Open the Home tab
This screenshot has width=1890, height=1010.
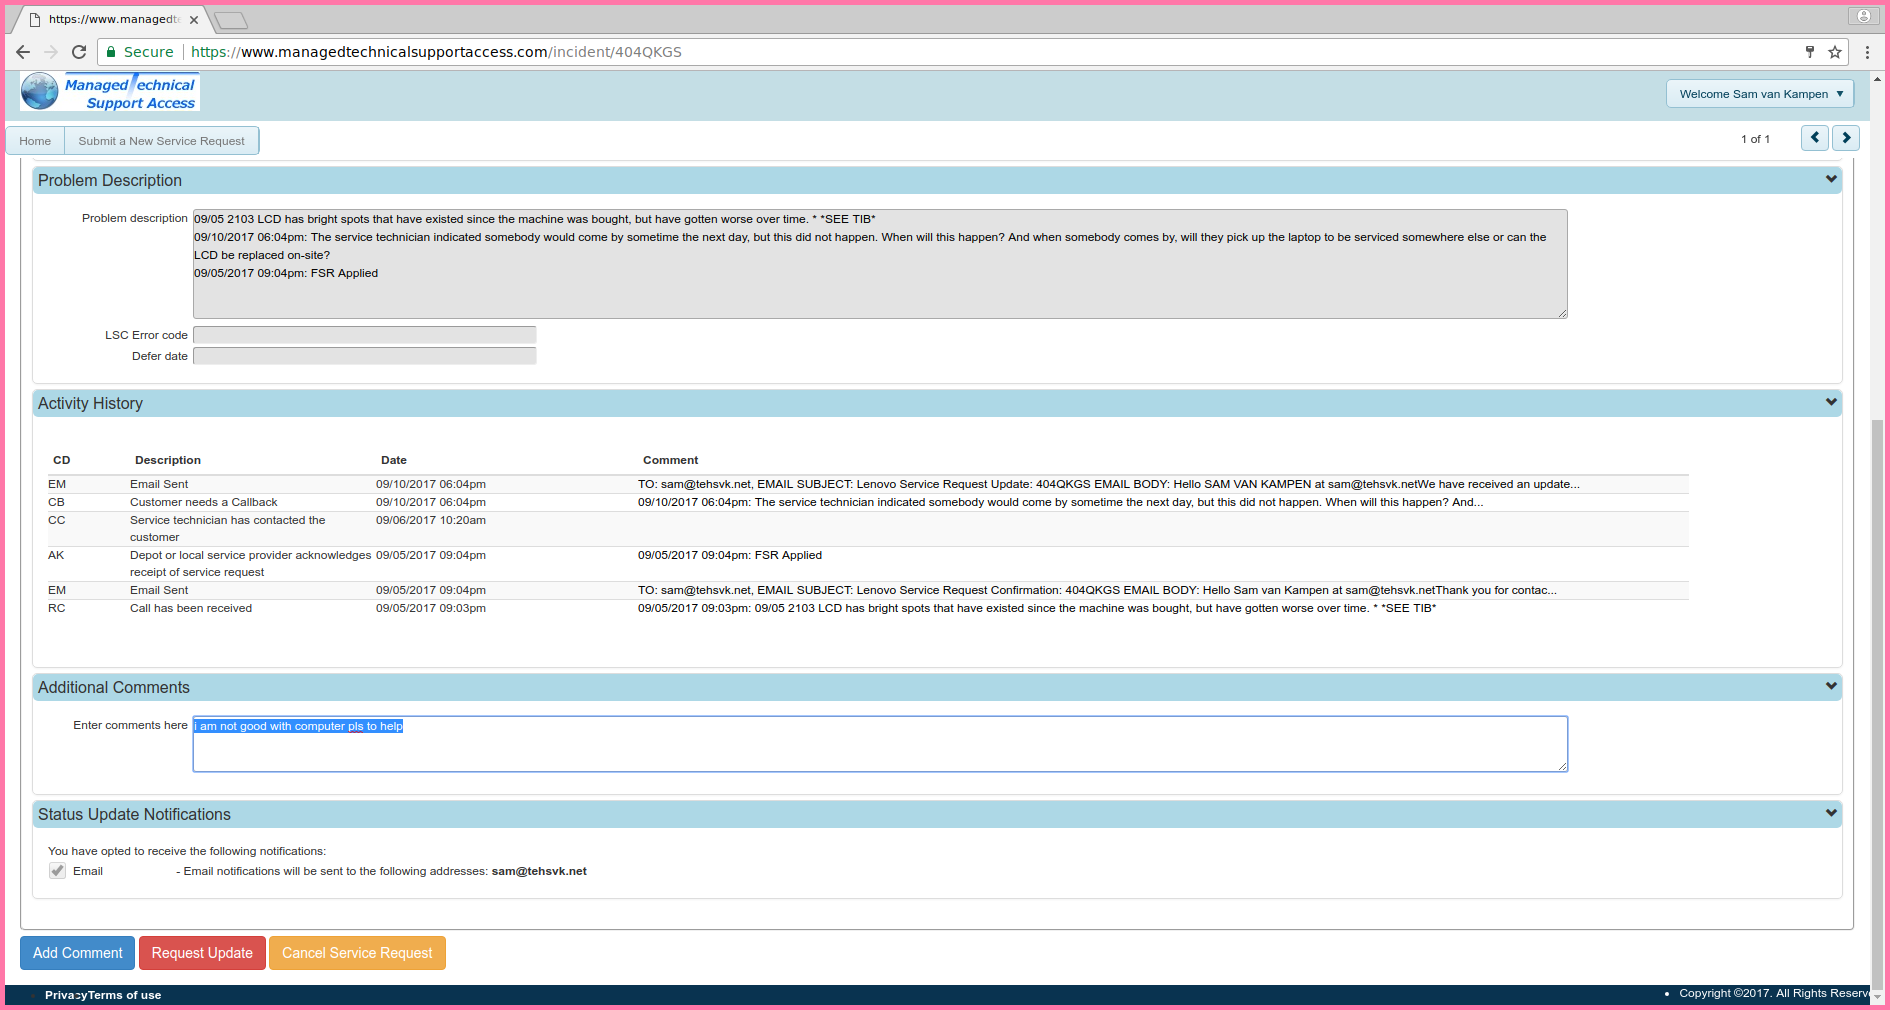point(35,141)
